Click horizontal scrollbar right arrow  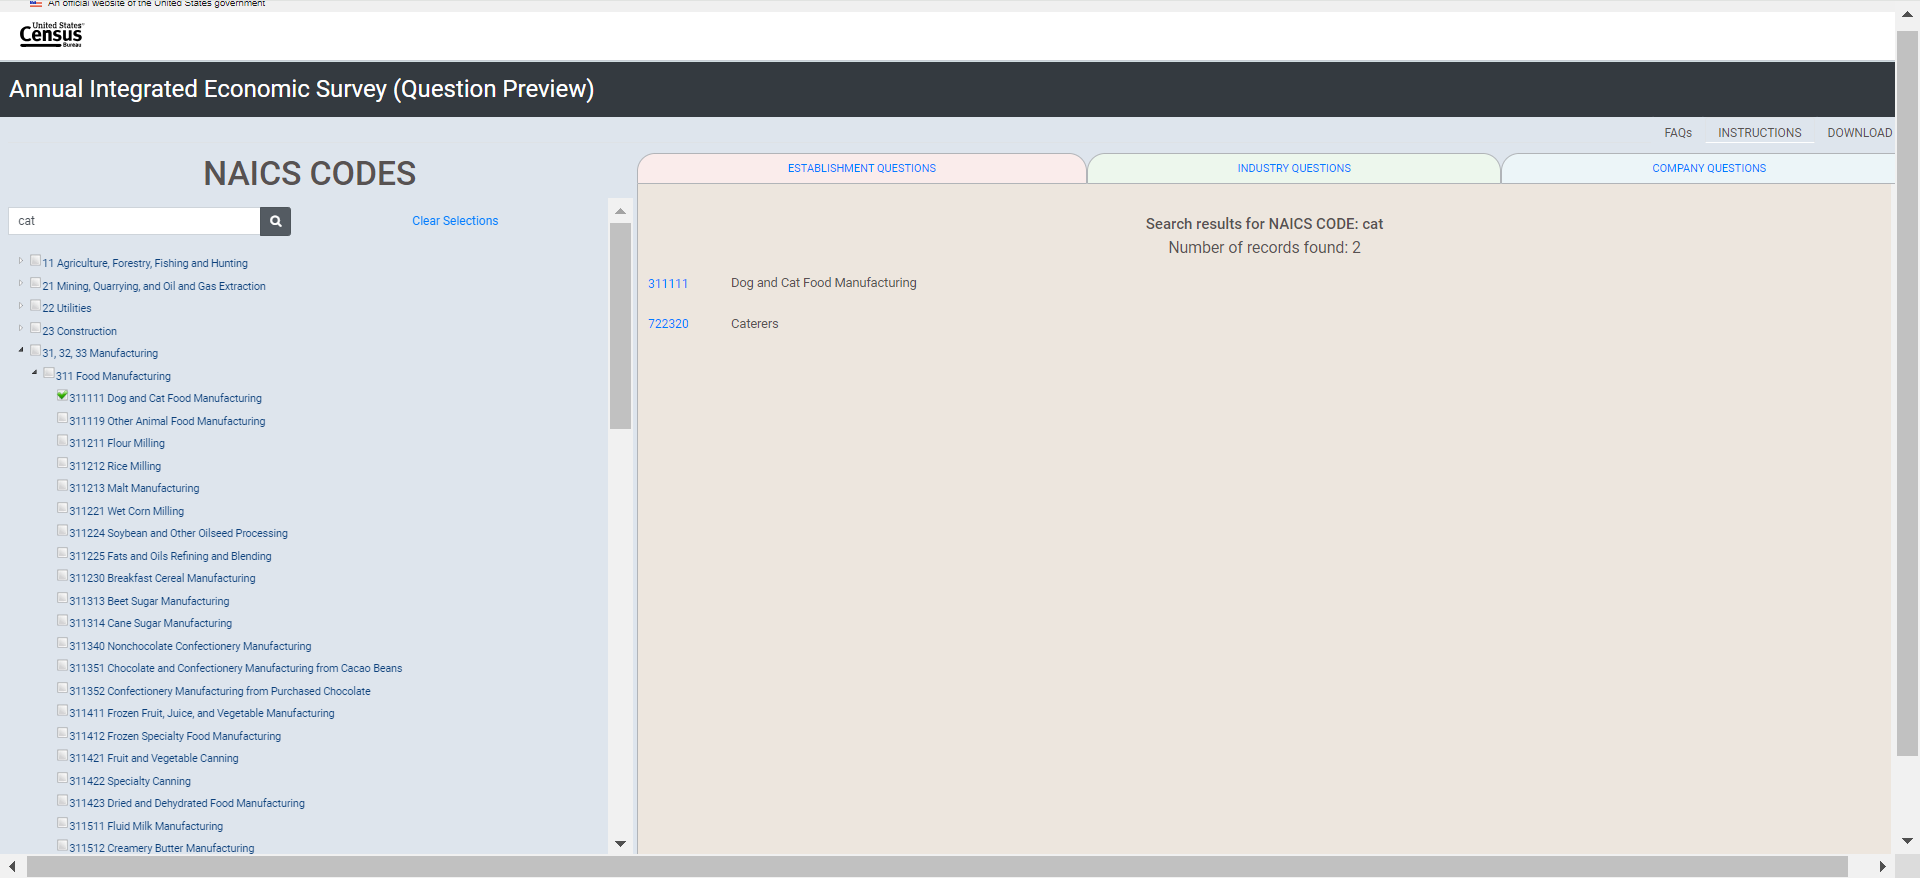(1882, 866)
